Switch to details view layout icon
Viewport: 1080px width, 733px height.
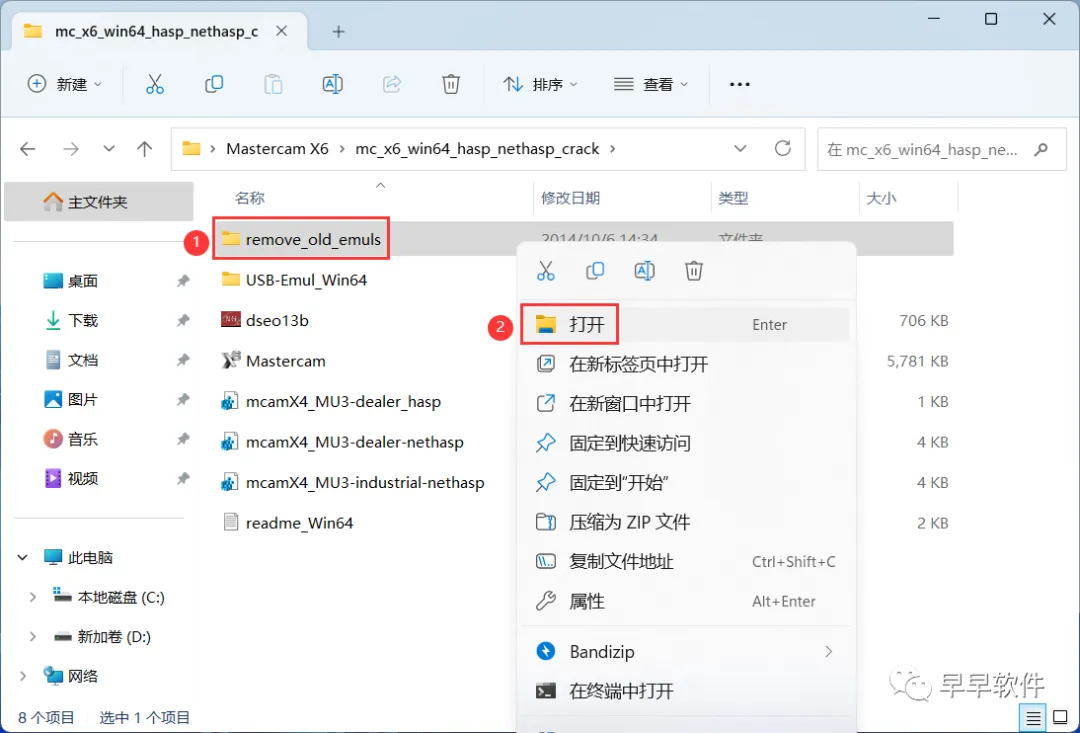1033,719
